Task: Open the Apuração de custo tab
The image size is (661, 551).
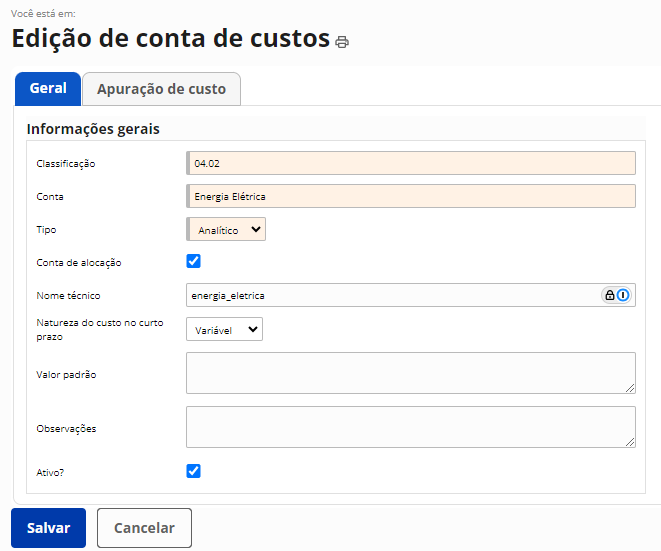Action: coord(161,89)
